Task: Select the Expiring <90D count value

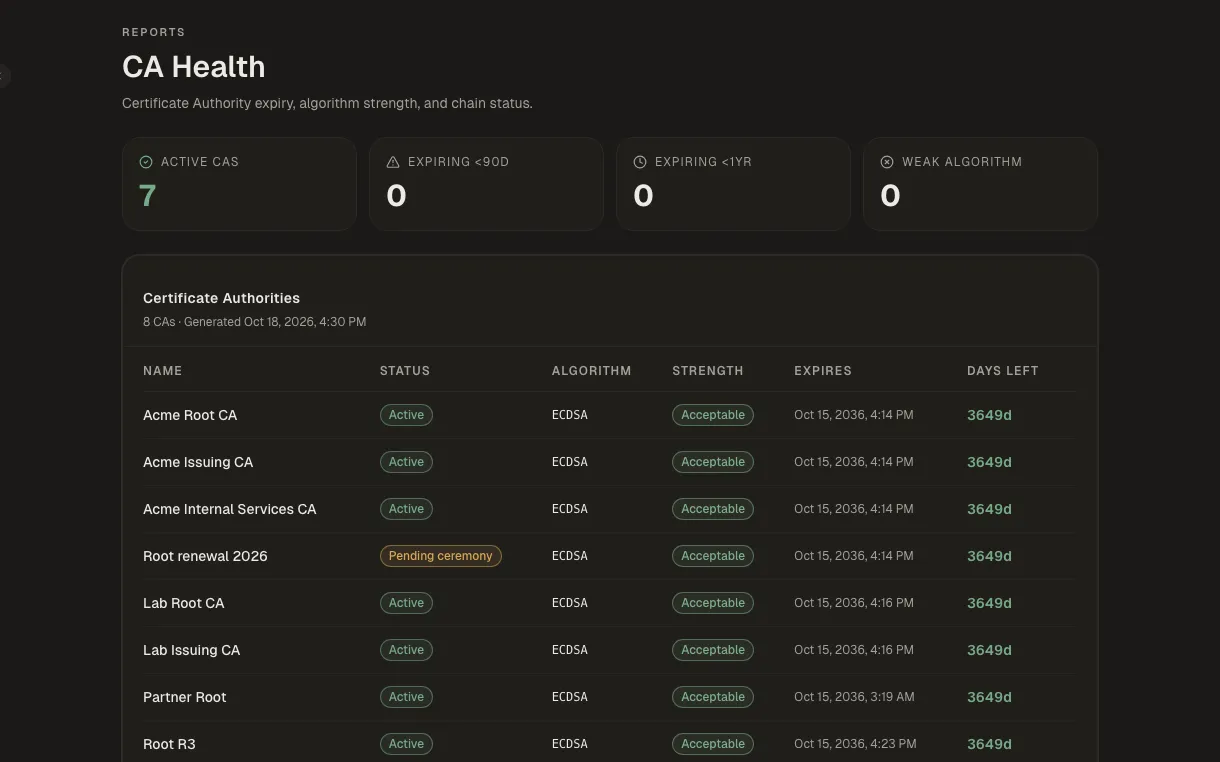Action: [396, 196]
